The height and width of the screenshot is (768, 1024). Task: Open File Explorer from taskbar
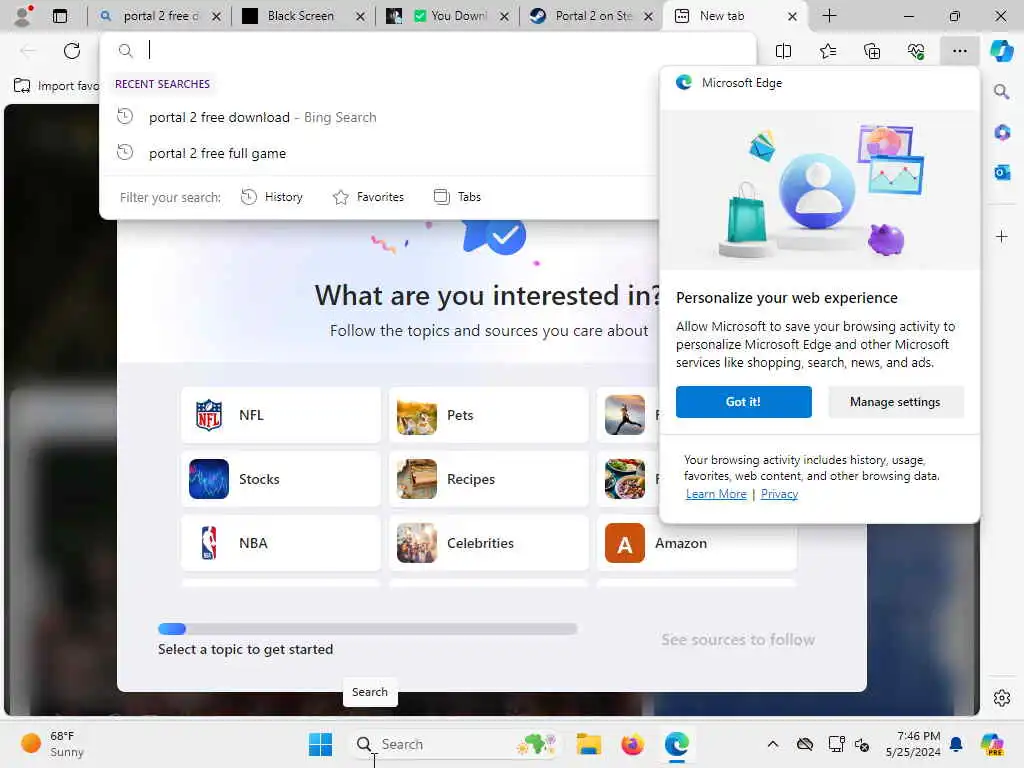[x=588, y=744]
